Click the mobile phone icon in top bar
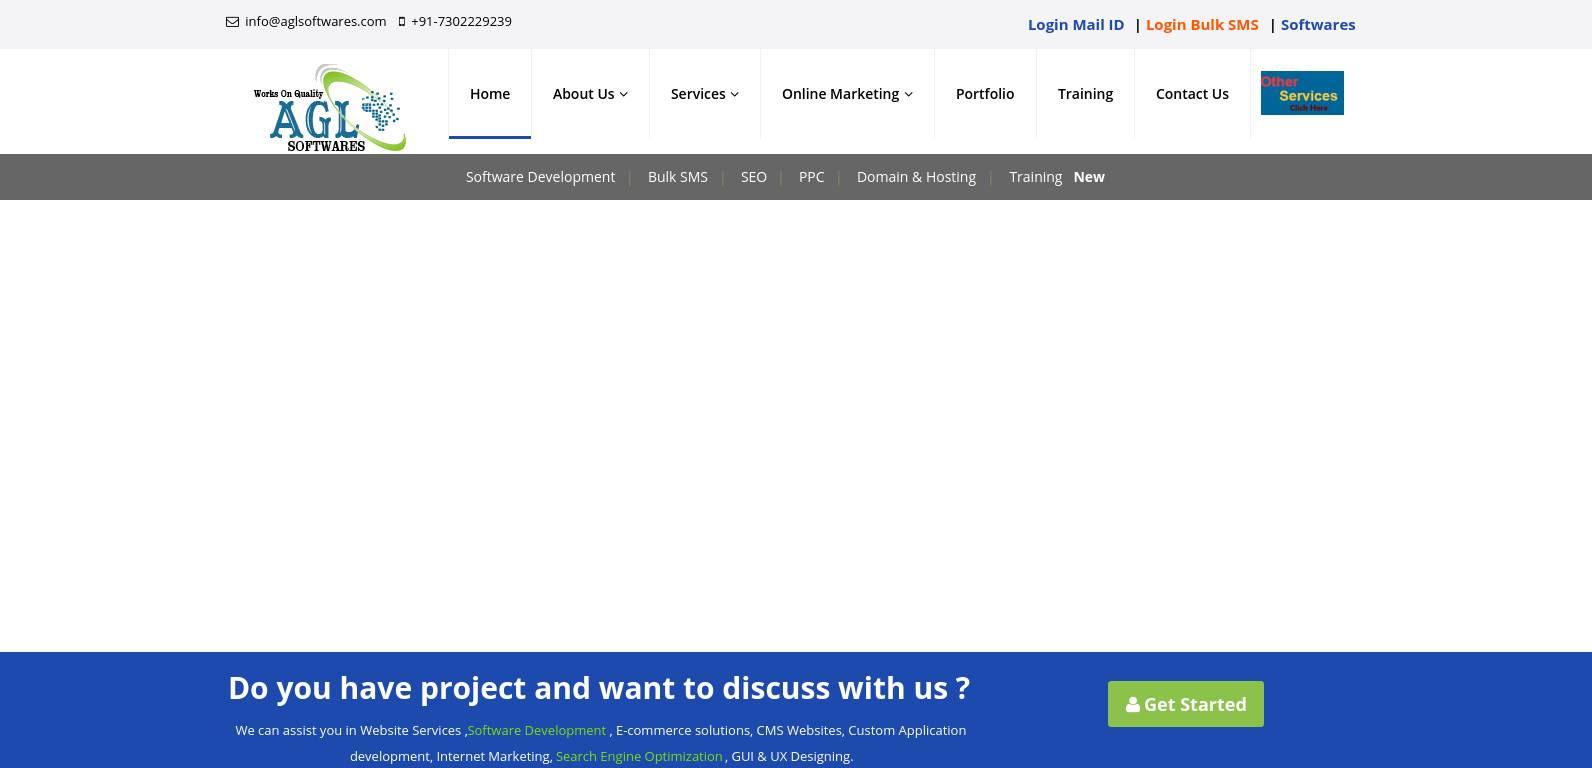1592x768 pixels. point(402,22)
